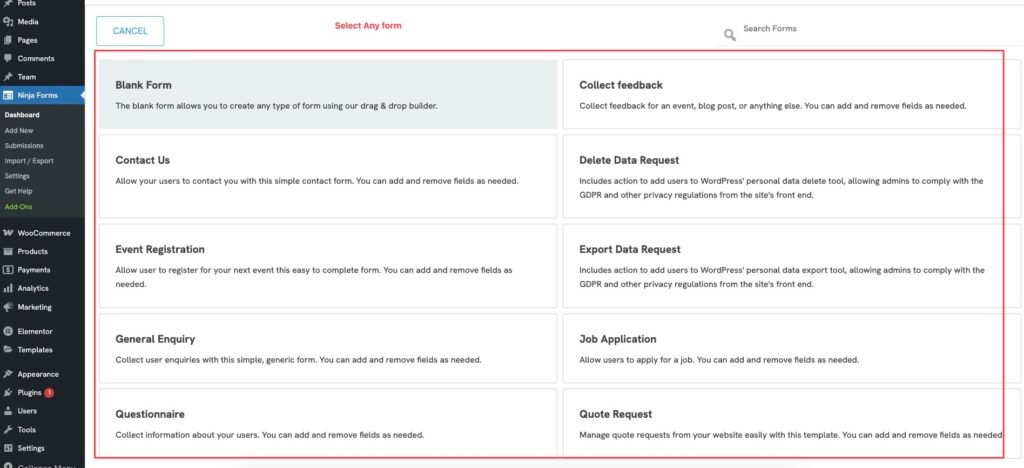Click the Products box icon

[8, 251]
